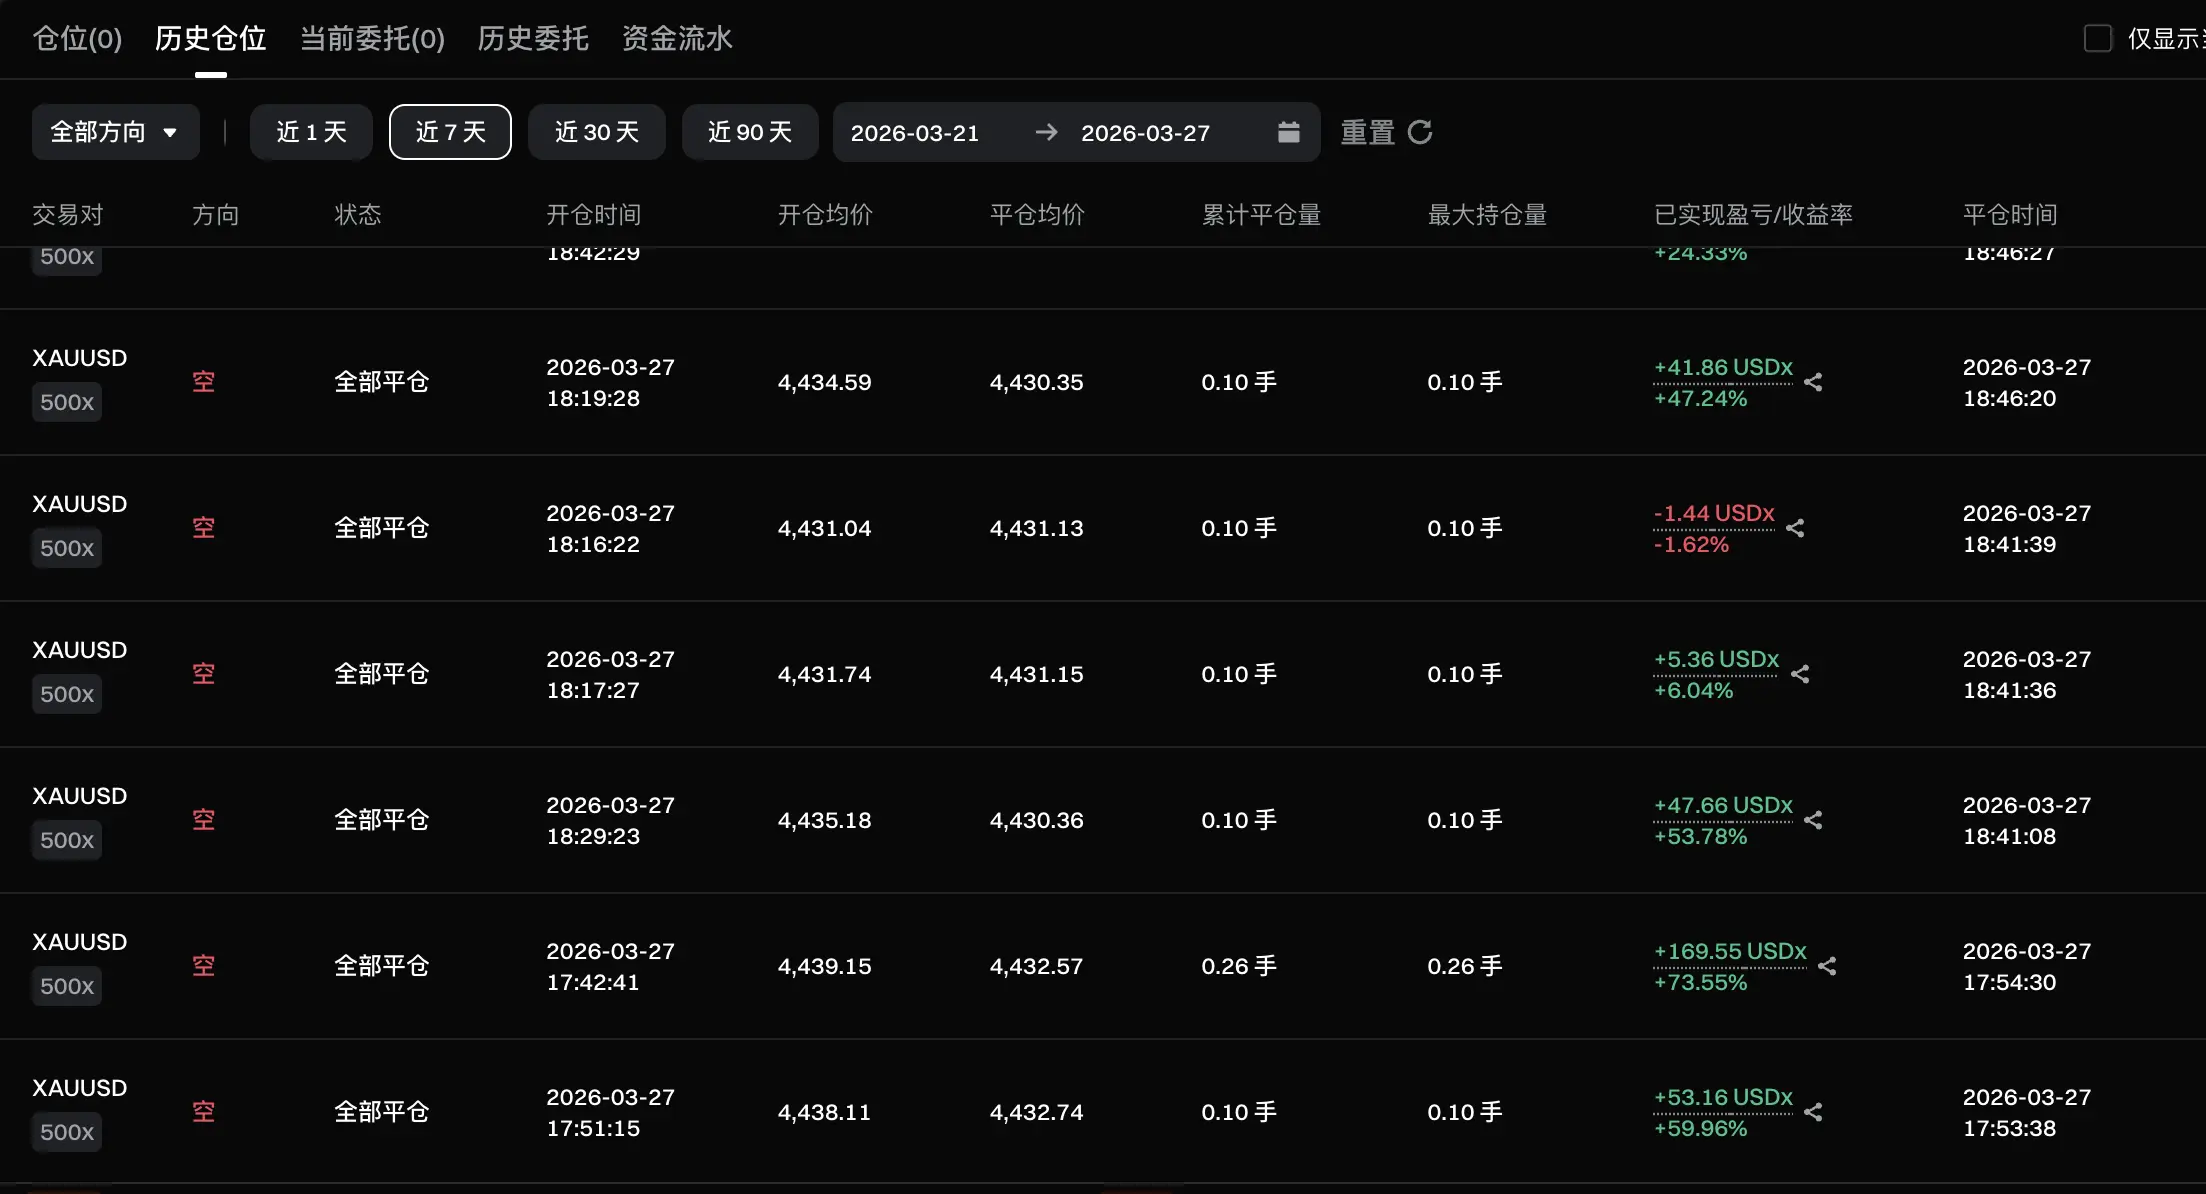Share the +41.86 USDx profit row

(1813, 382)
